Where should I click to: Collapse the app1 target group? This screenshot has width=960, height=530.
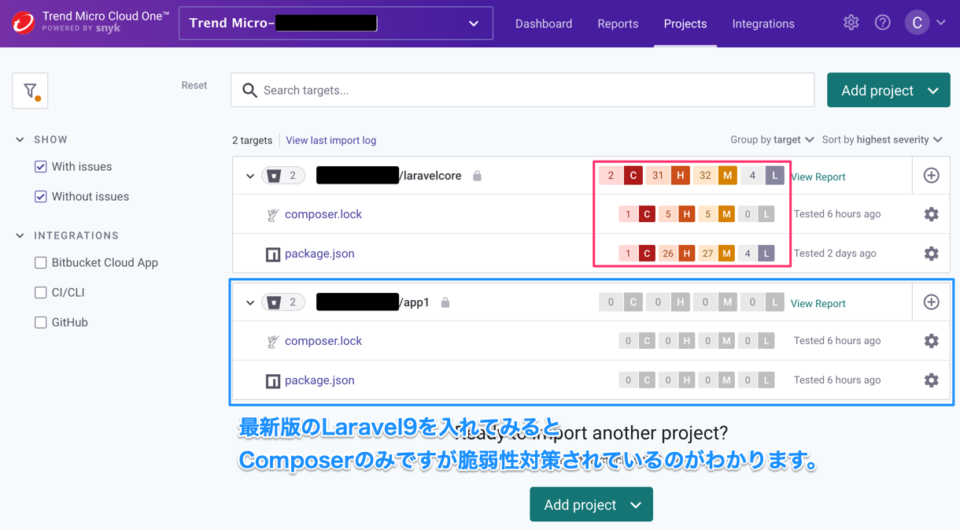(250, 302)
